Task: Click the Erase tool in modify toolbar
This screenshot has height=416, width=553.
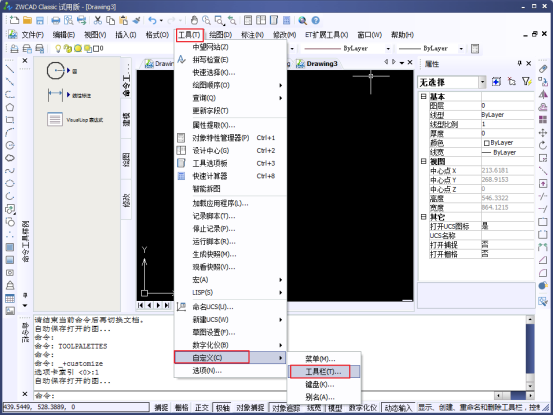Action: pyautogui.click(x=543, y=69)
